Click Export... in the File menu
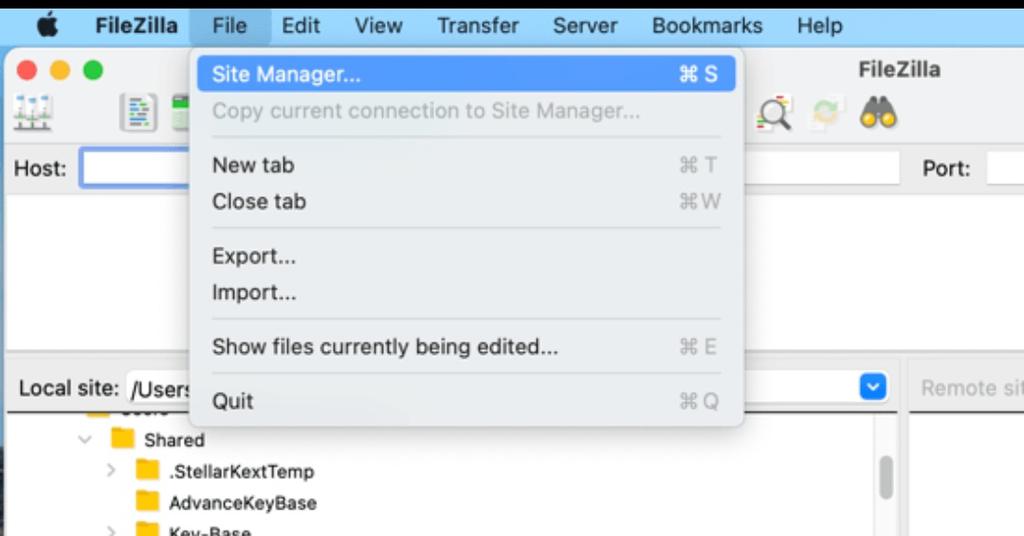This screenshot has height=536, width=1024. [254, 256]
